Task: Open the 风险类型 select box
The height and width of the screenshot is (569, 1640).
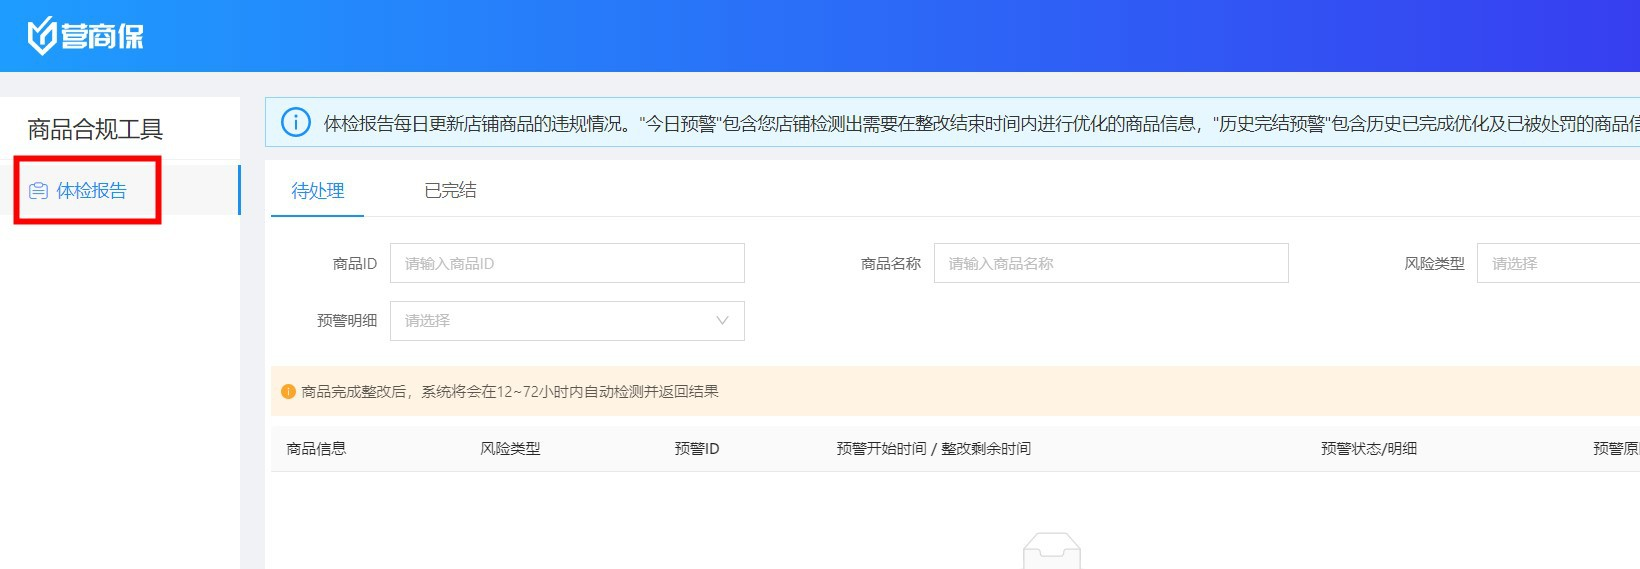Action: (1557, 264)
